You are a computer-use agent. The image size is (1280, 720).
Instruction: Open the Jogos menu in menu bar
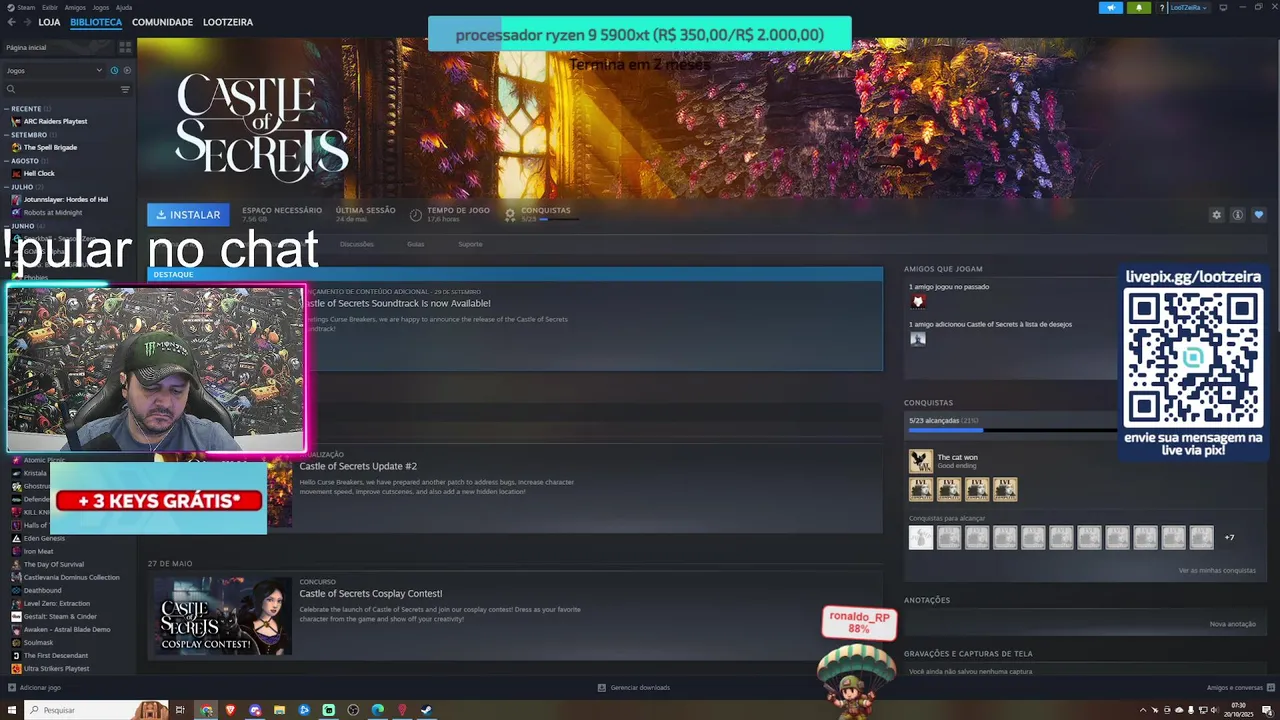(x=101, y=7)
